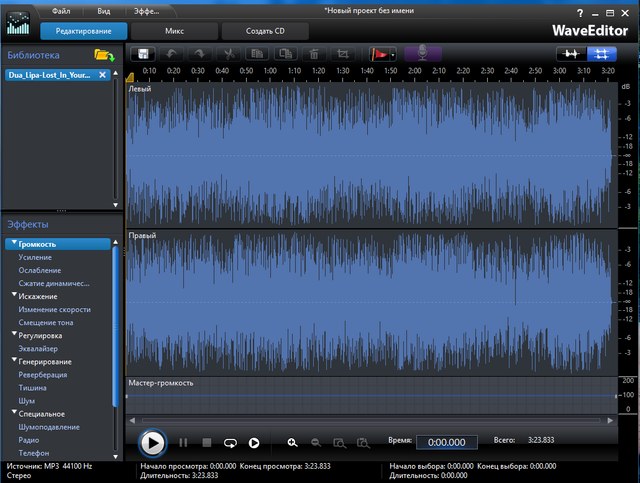Click the purple microphone record icon
The image size is (640, 483).
(421, 54)
